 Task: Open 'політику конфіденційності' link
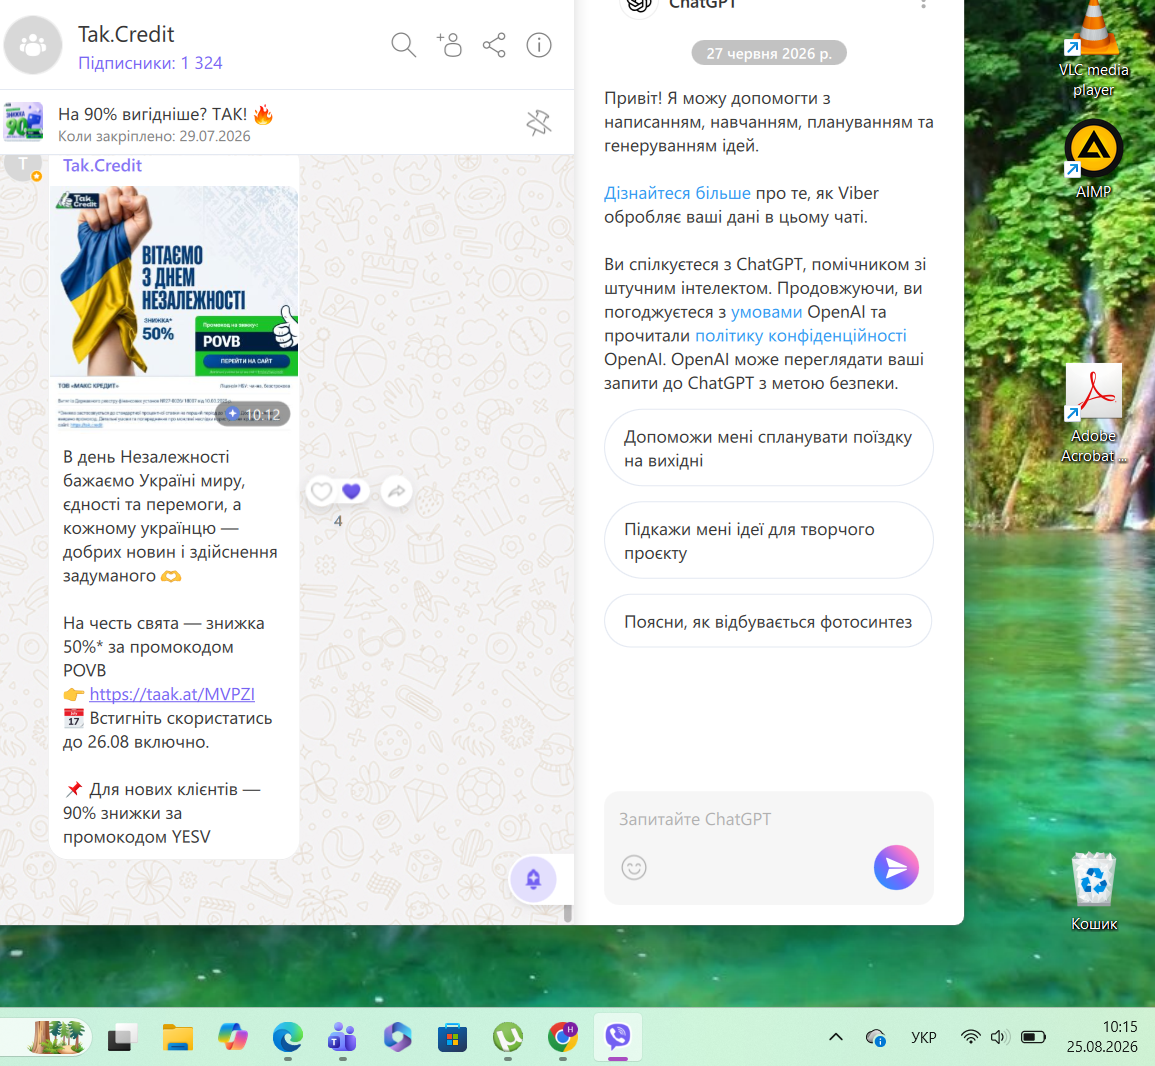[x=801, y=335]
